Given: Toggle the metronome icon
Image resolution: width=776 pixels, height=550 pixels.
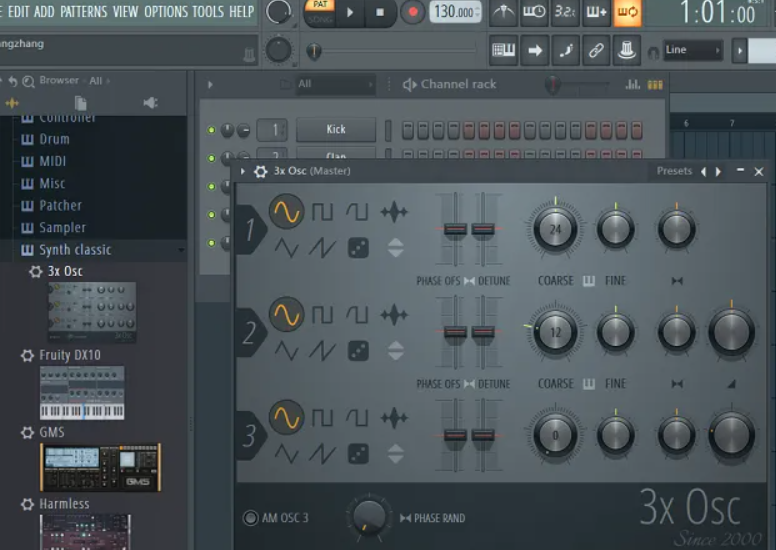Looking at the screenshot, I should point(503,12).
